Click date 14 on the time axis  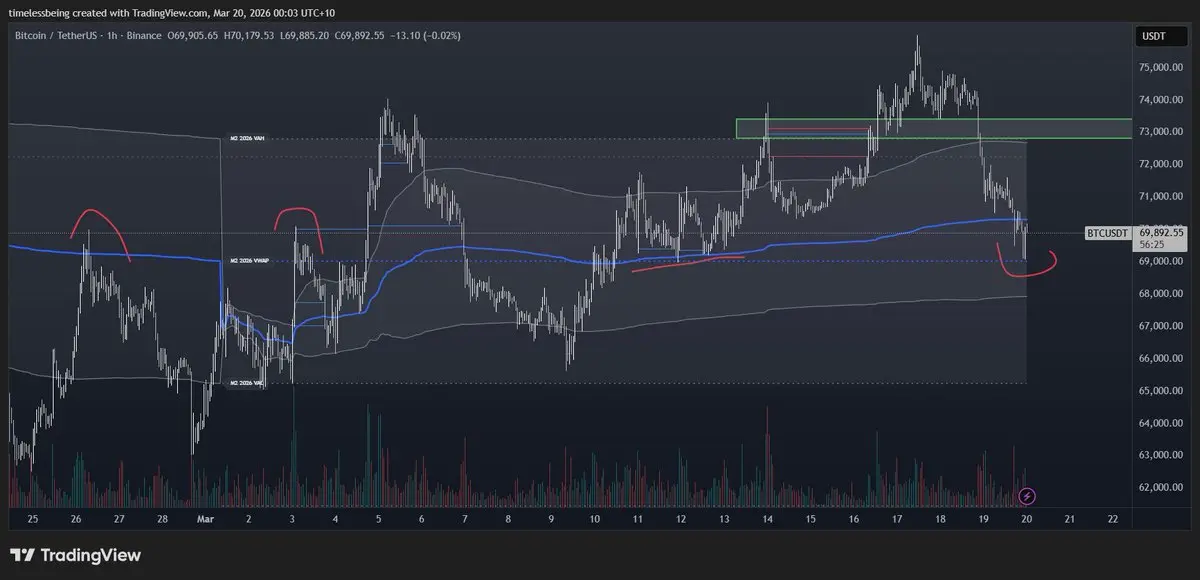coord(767,520)
